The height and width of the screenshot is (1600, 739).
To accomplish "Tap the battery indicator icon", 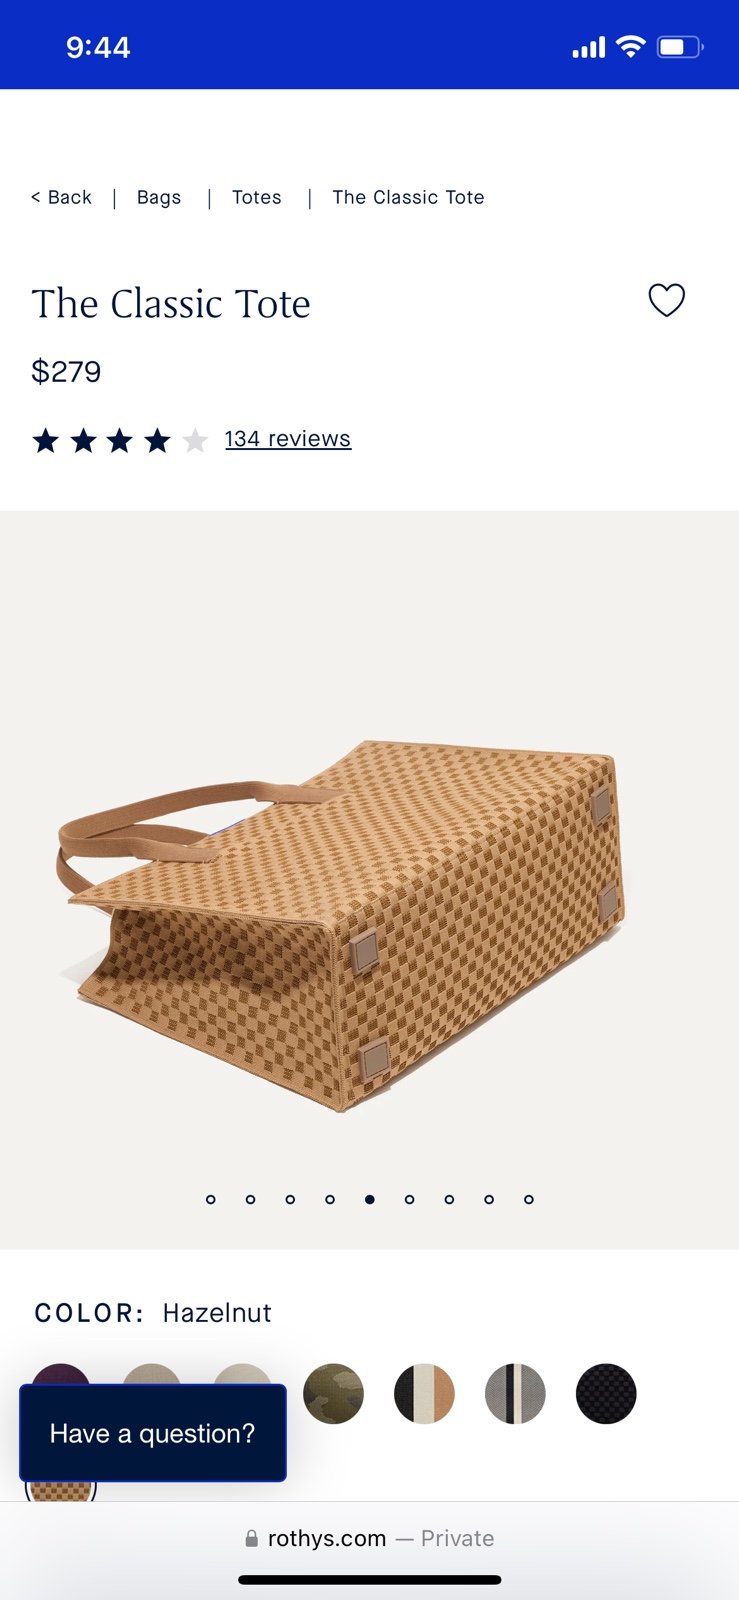I will 680,47.
